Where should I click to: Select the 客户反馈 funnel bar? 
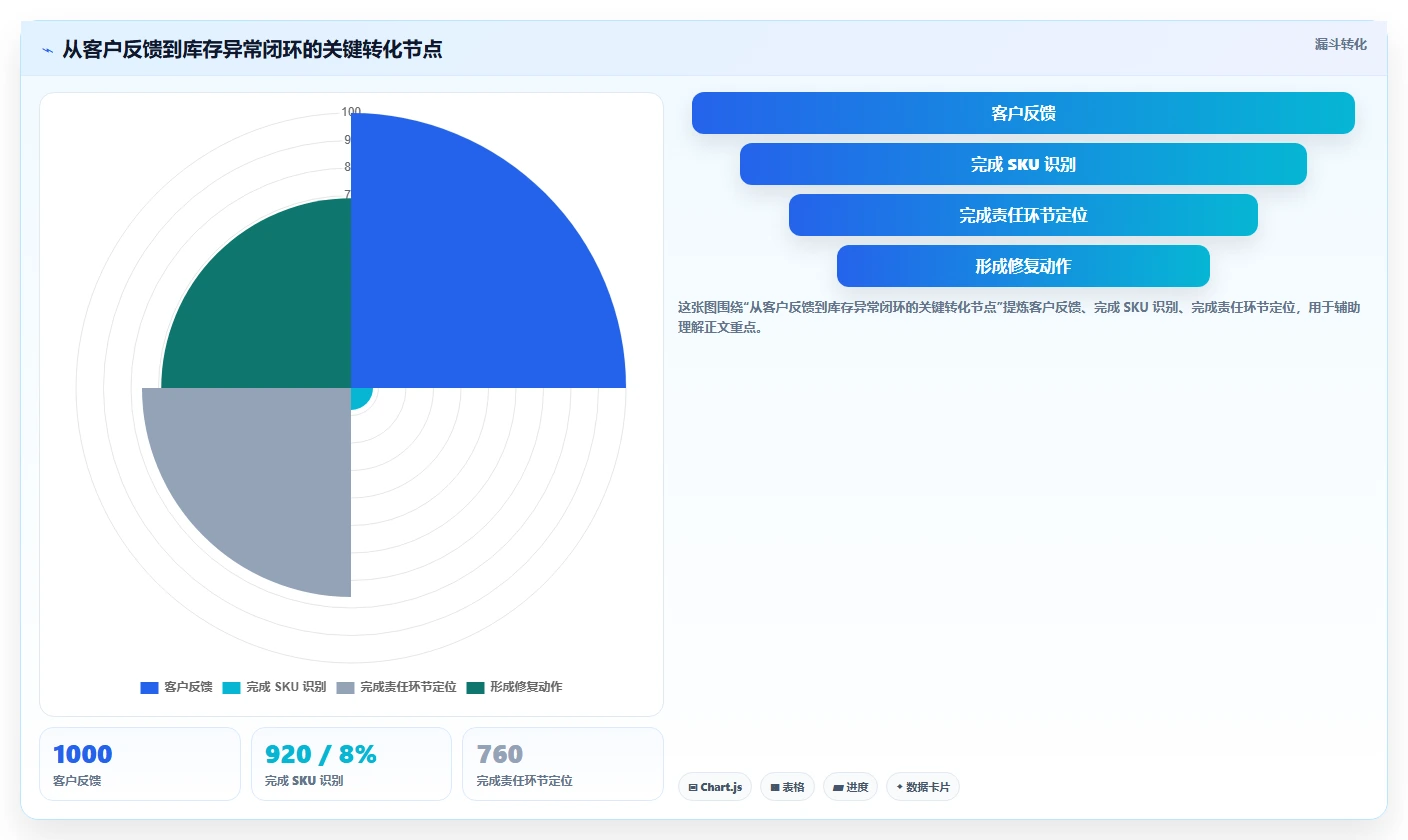1023,113
